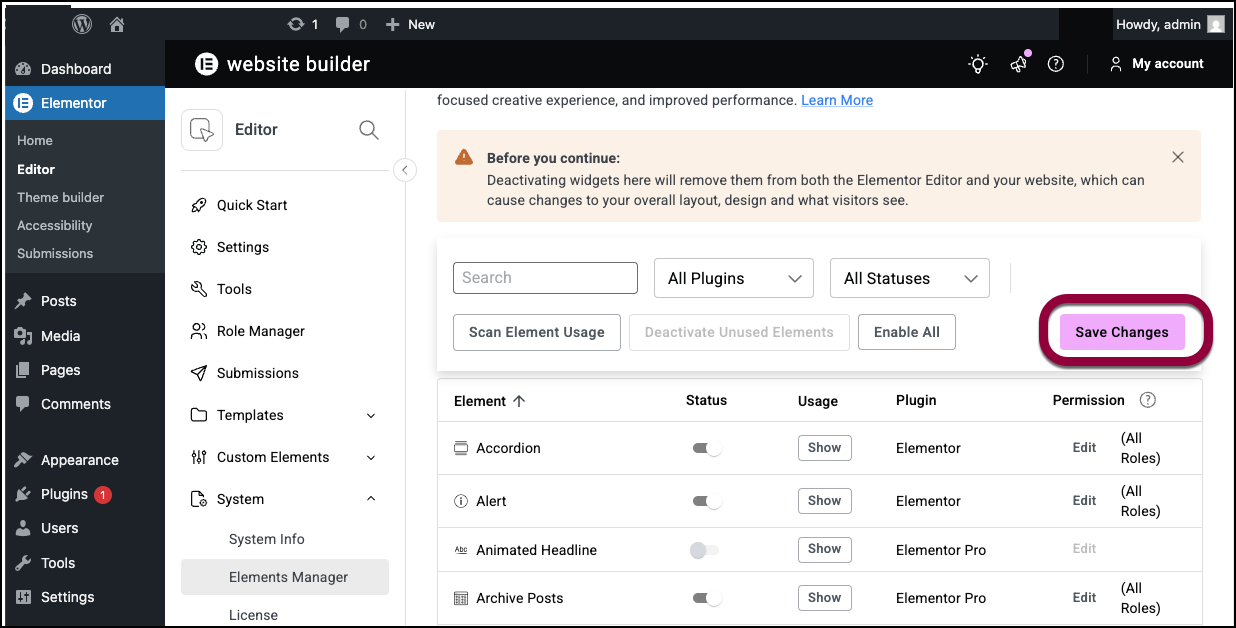Screen dimensions: 1236x628
Task: Enable the Animated Headline element
Action: pyautogui.click(x=704, y=550)
